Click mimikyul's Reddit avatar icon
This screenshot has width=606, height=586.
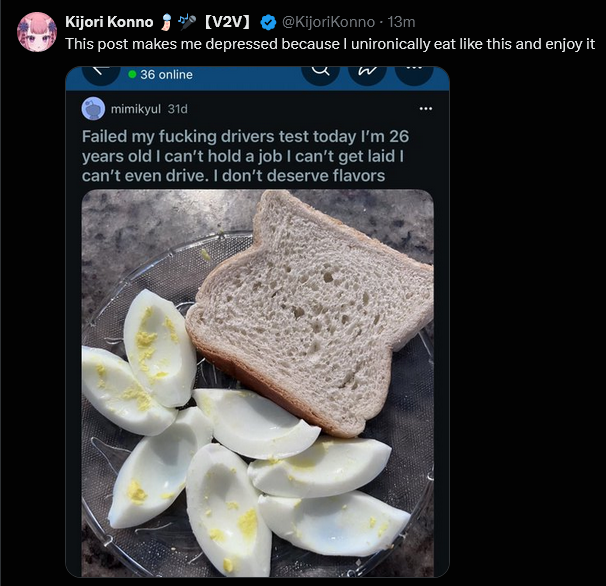[93, 109]
